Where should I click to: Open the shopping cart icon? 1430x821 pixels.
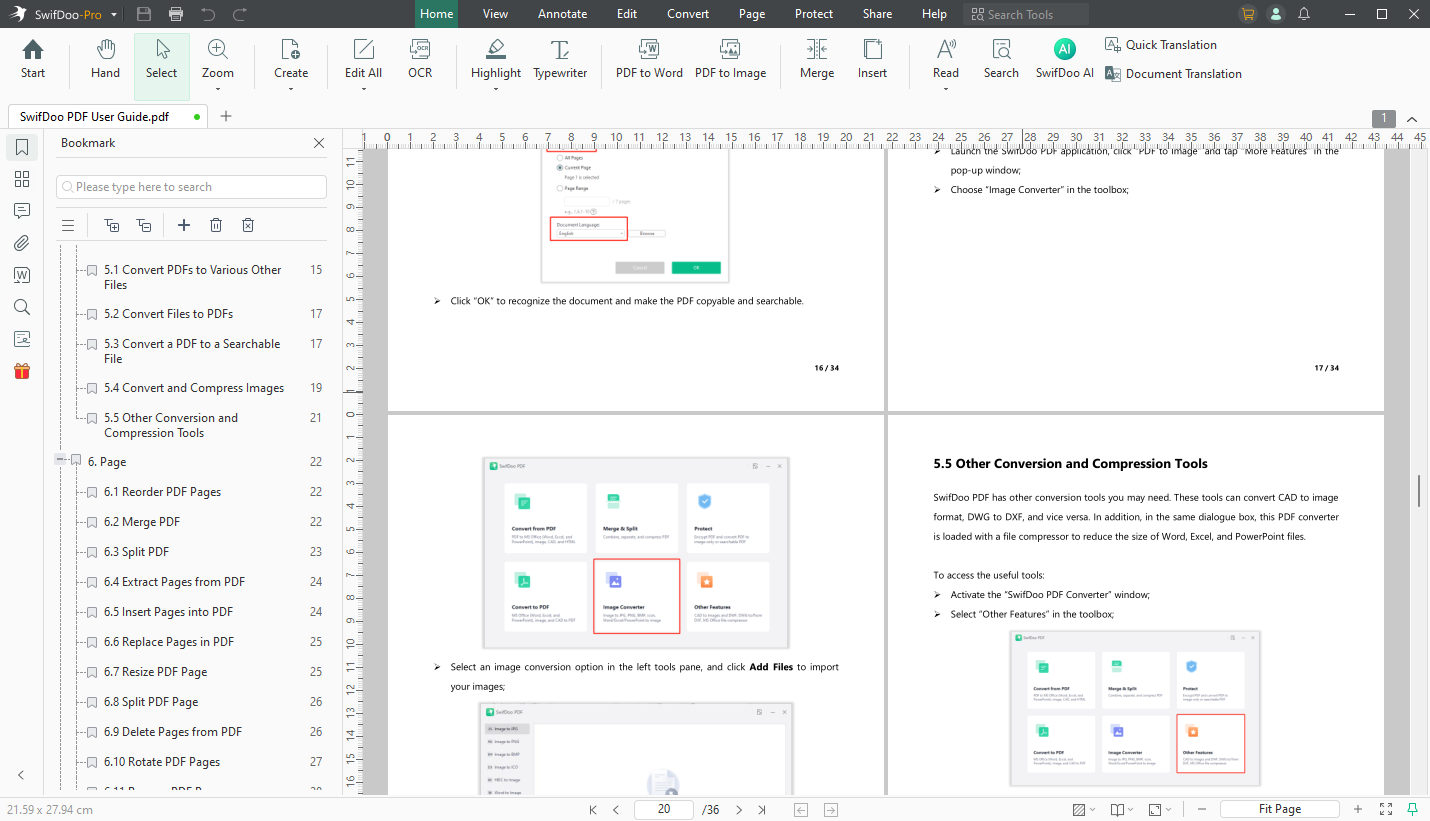click(x=1247, y=14)
